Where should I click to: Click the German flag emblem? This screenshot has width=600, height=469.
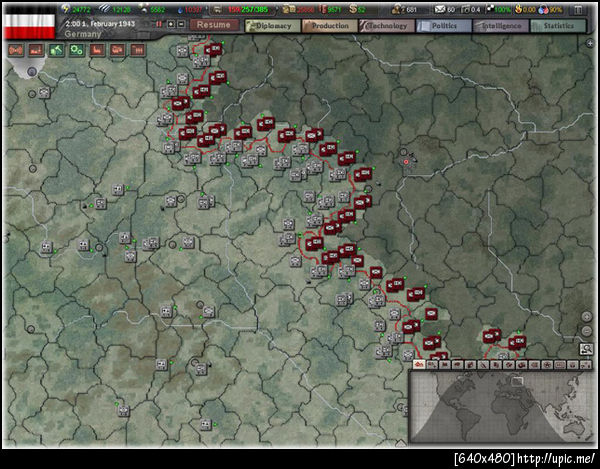[29, 25]
